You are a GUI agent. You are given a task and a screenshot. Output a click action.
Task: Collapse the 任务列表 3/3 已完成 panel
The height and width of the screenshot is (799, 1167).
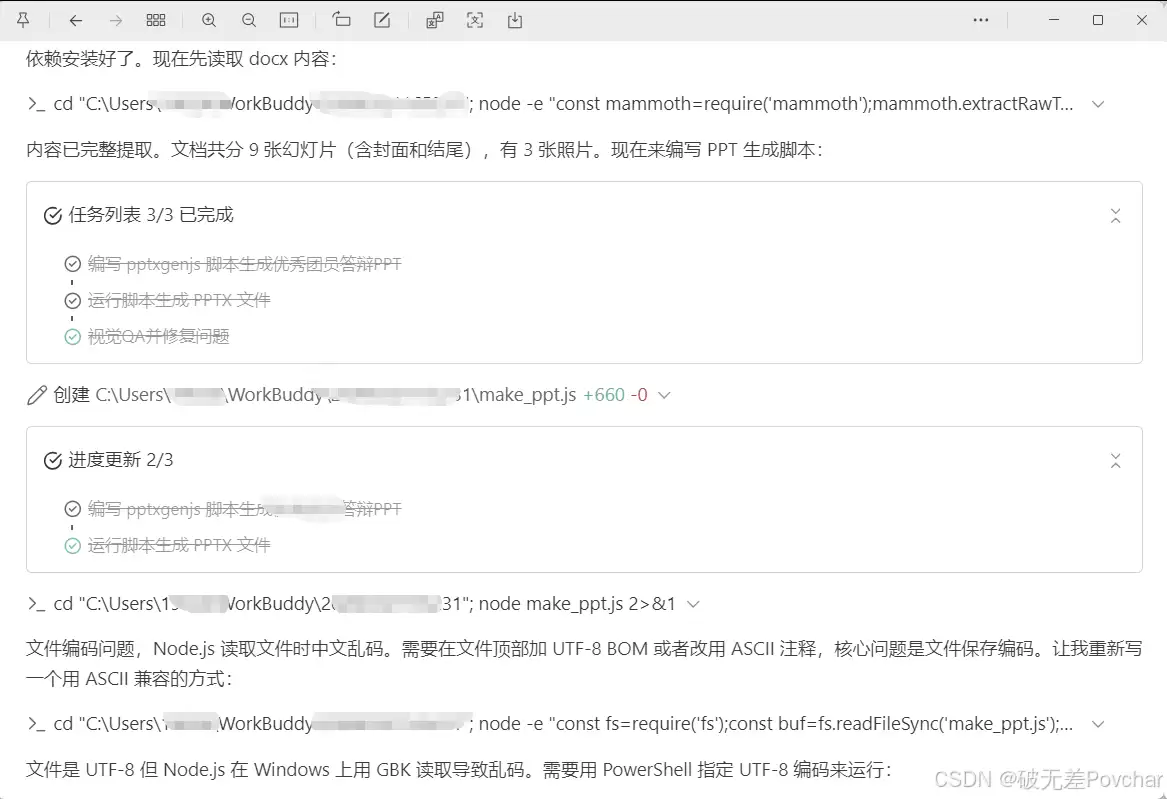tap(1116, 216)
